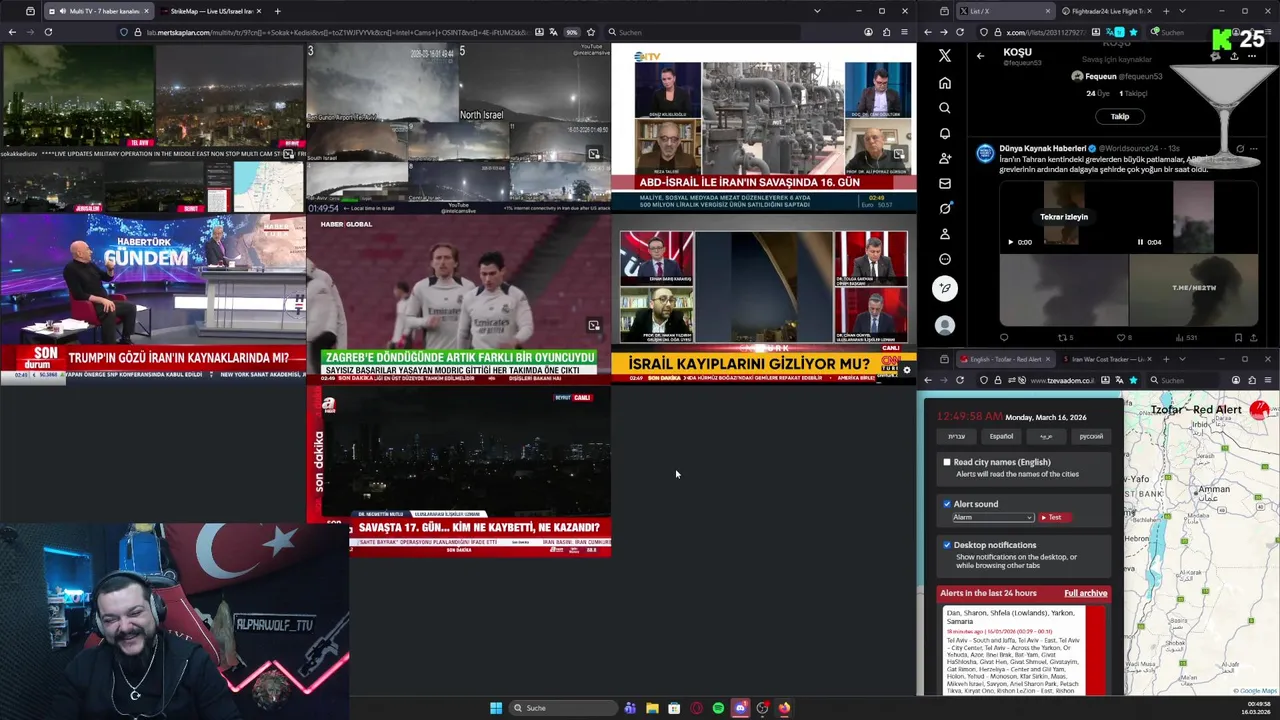Click the X logo in sidebar
This screenshot has height=720, width=1280.
click(x=945, y=56)
